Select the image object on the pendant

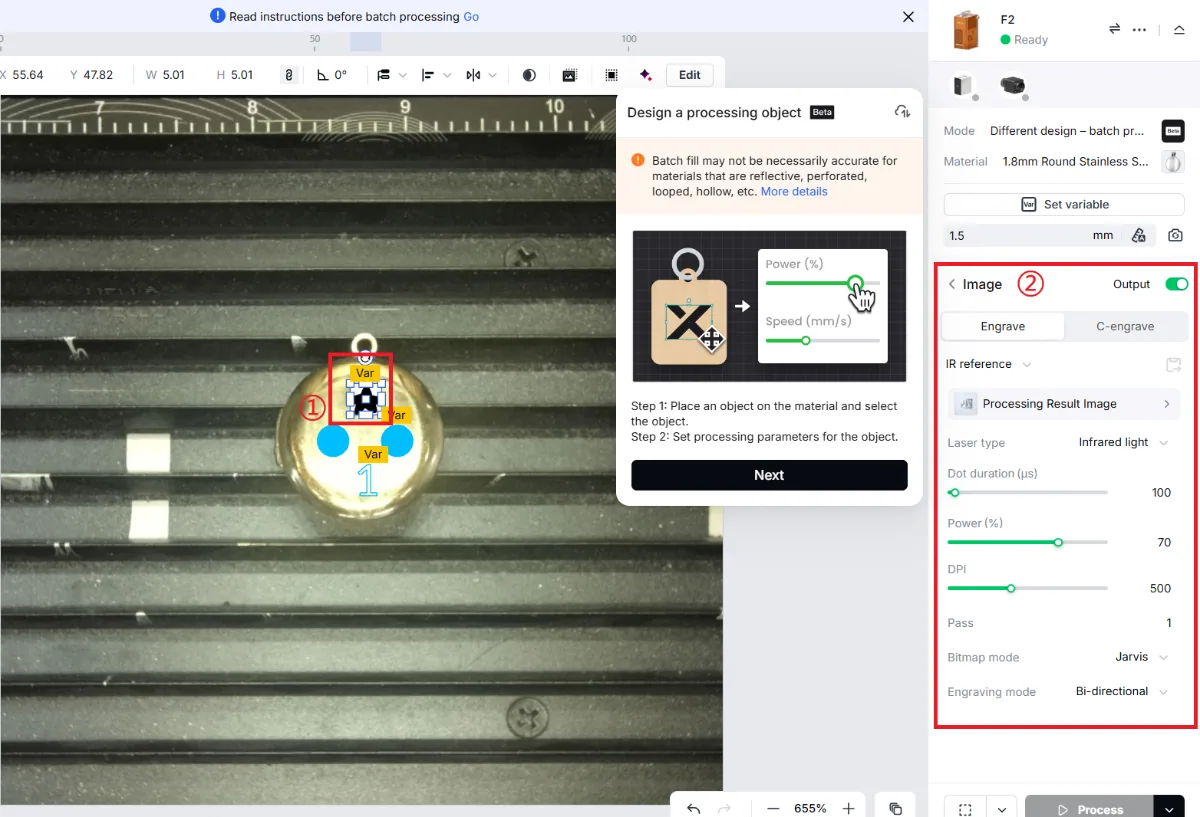[366, 398]
